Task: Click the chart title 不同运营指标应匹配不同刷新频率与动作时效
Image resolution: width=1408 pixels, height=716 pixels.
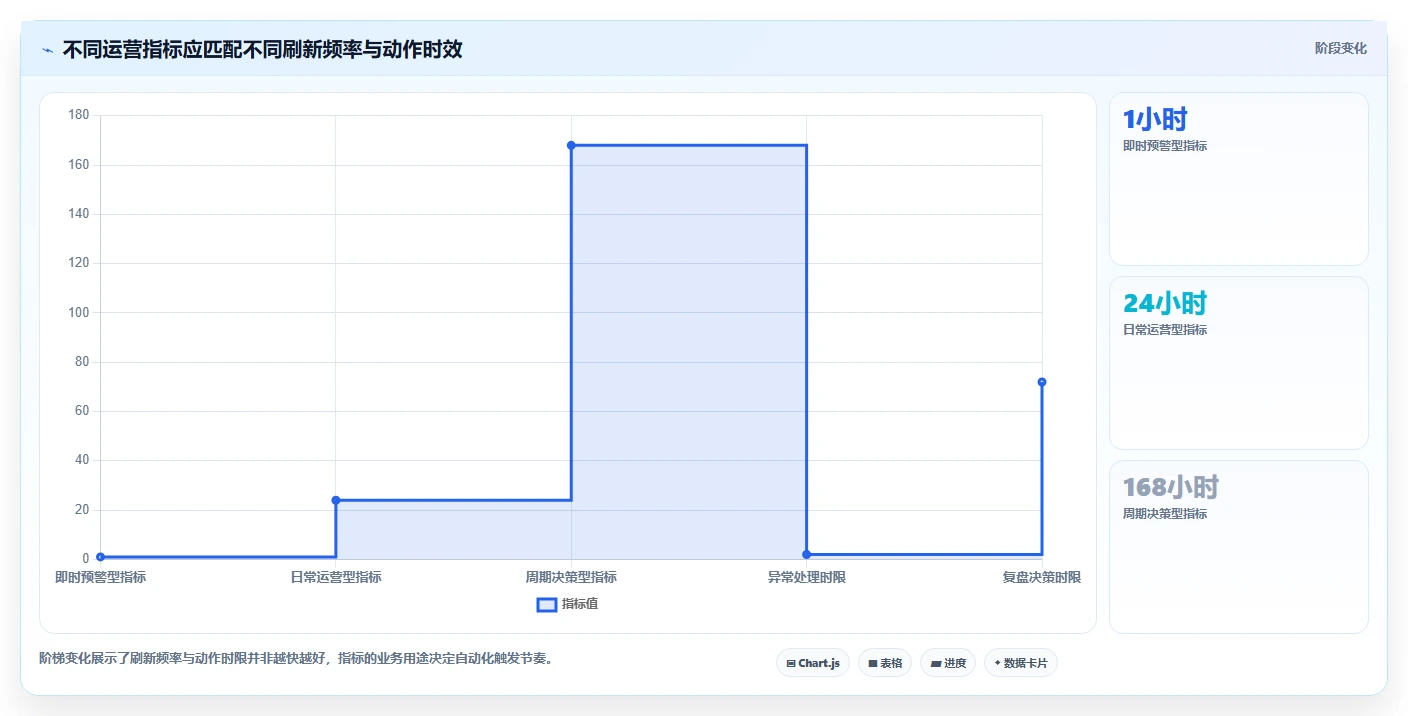Action: click(263, 49)
